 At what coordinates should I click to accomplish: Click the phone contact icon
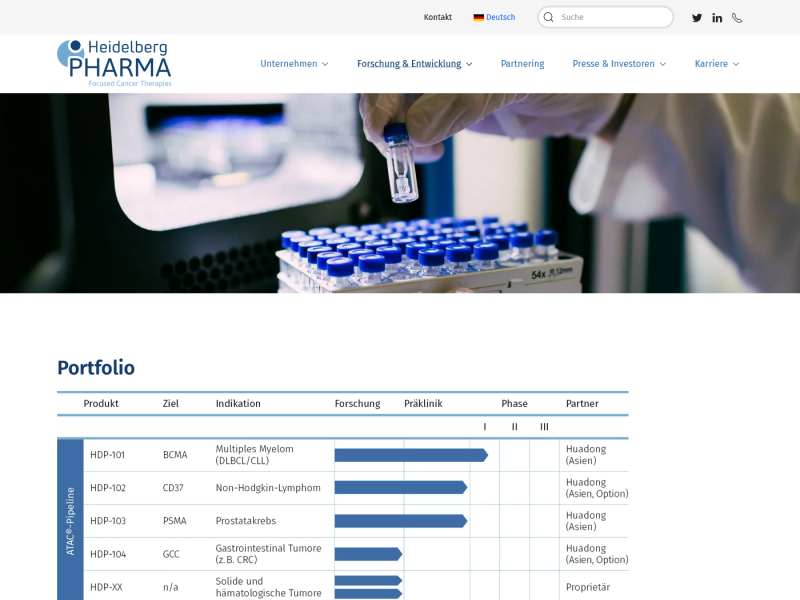[x=737, y=18]
